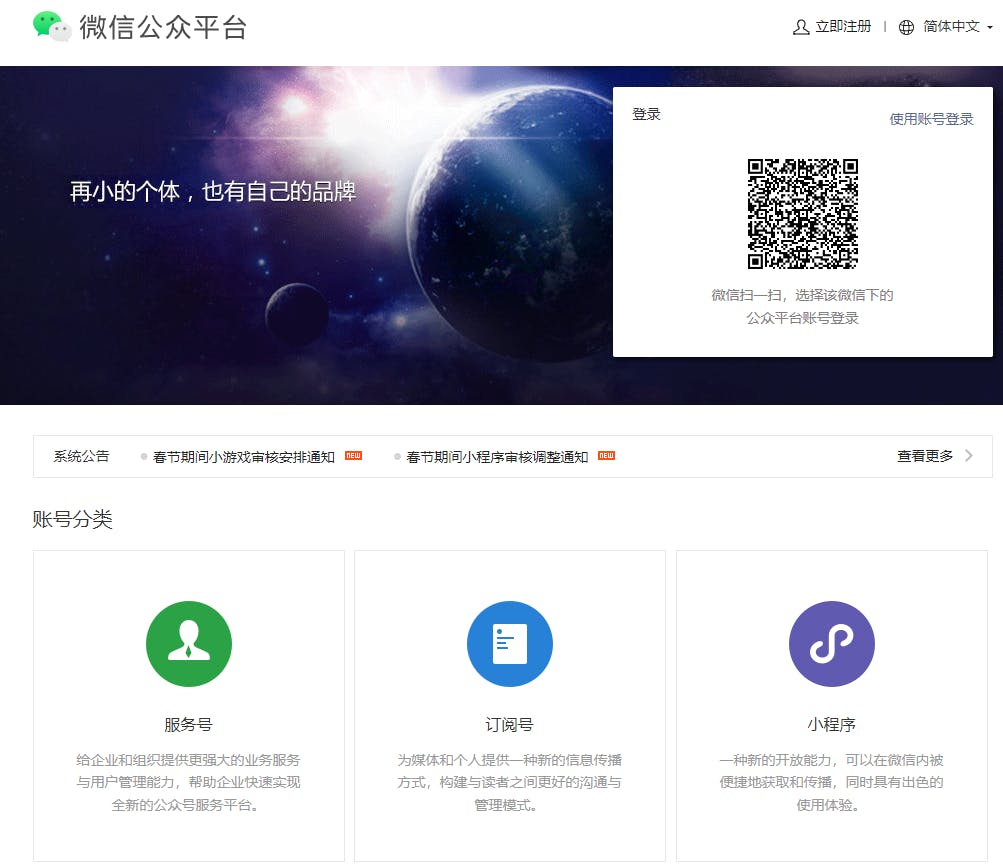Click the 微信公众平台 title text
The height and width of the screenshot is (865, 1003).
(162, 28)
